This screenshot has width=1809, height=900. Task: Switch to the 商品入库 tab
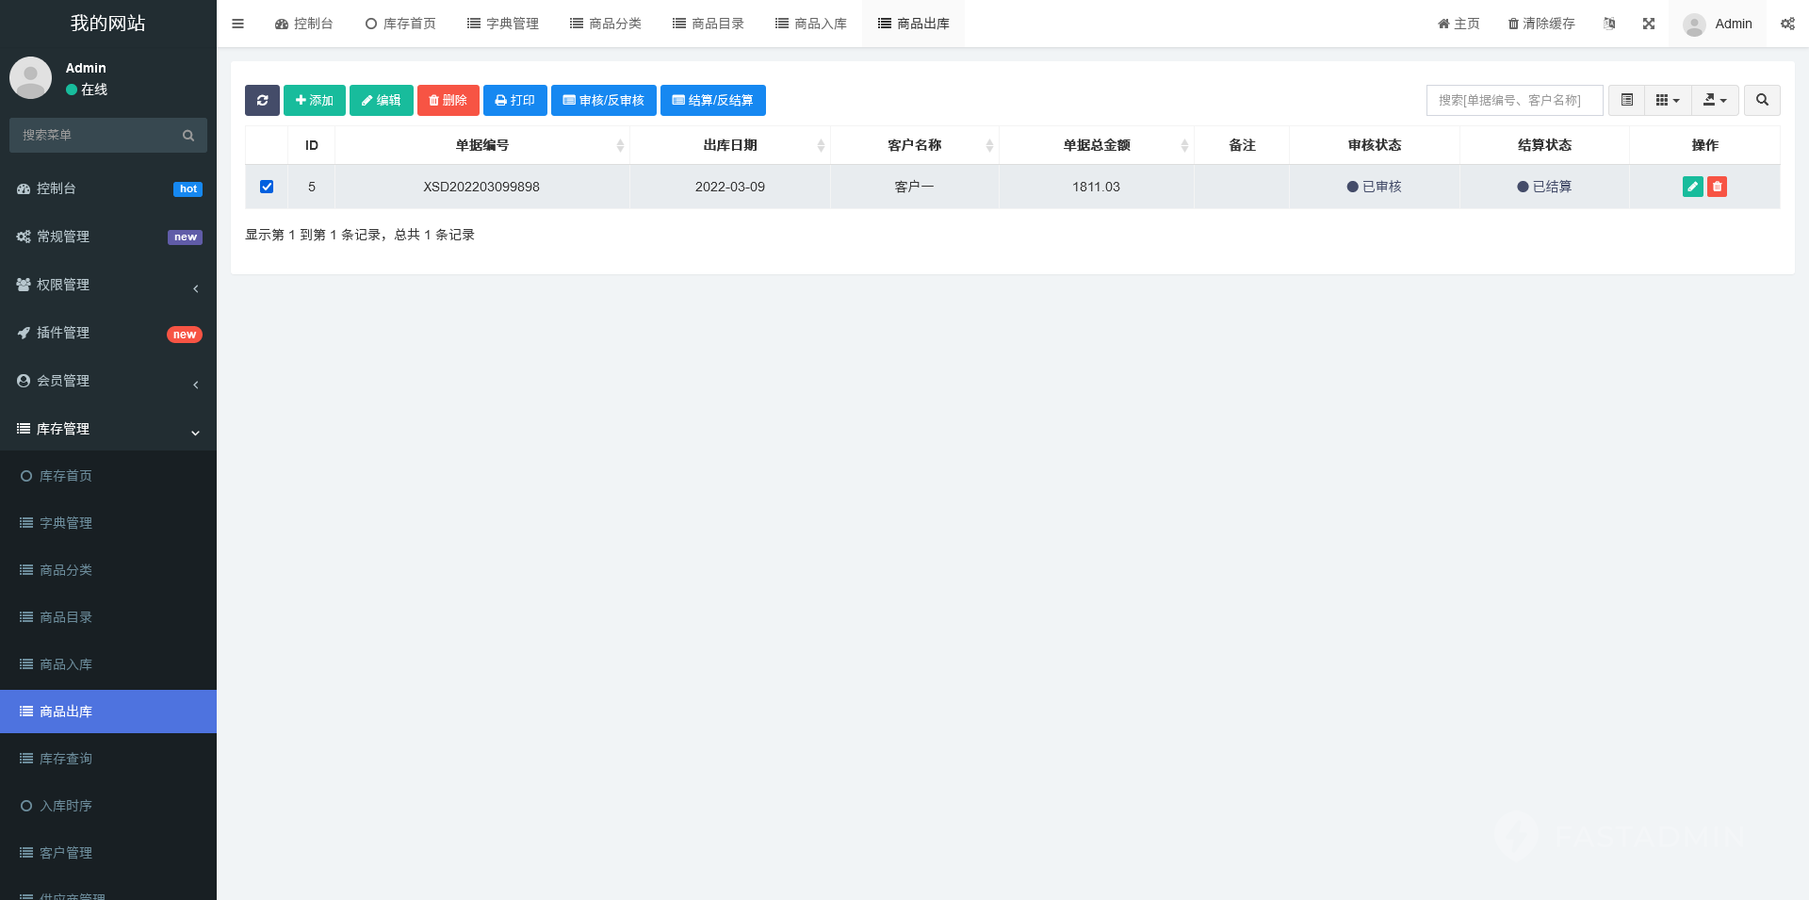click(x=811, y=24)
